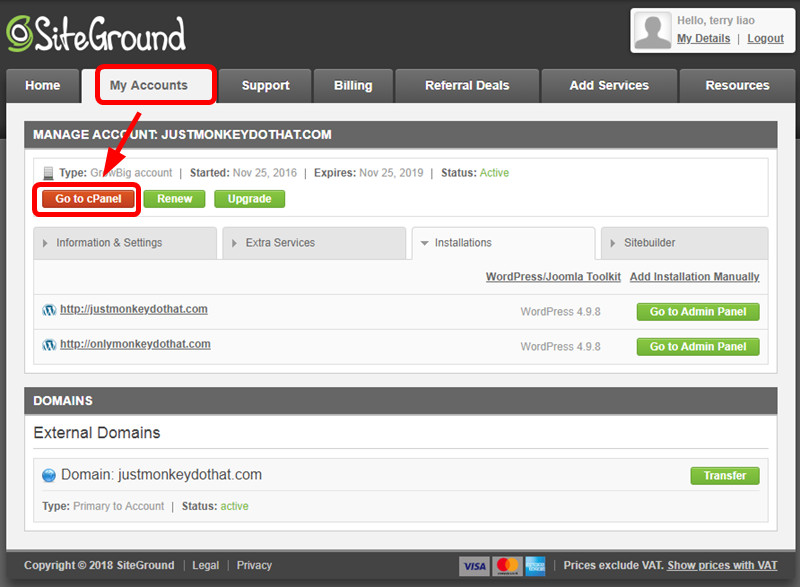The height and width of the screenshot is (587, 800).
Task: Go to Admin Panel for justmonkeydothat.com
Action: coord(698,312)
